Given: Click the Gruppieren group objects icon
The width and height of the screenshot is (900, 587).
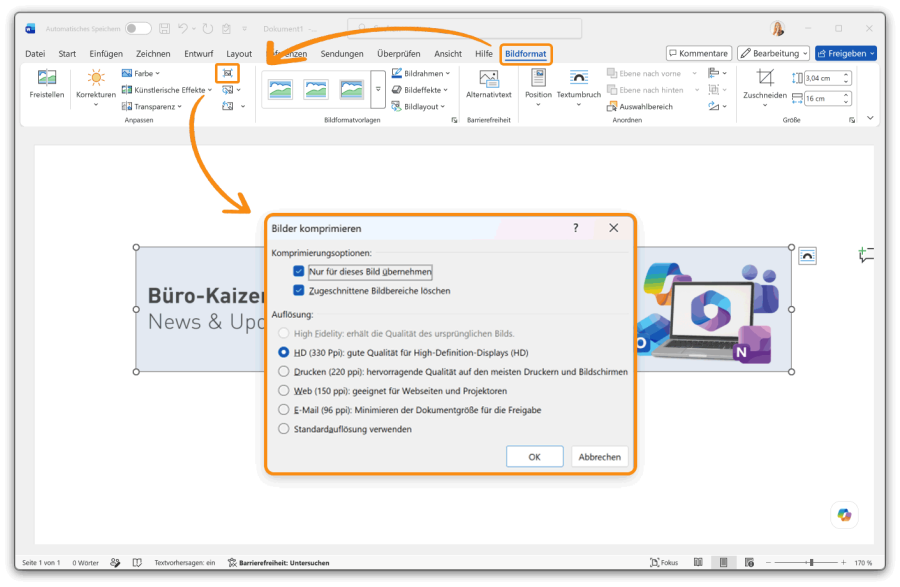Looking at the screenshot, I should (x=713, y=90).
